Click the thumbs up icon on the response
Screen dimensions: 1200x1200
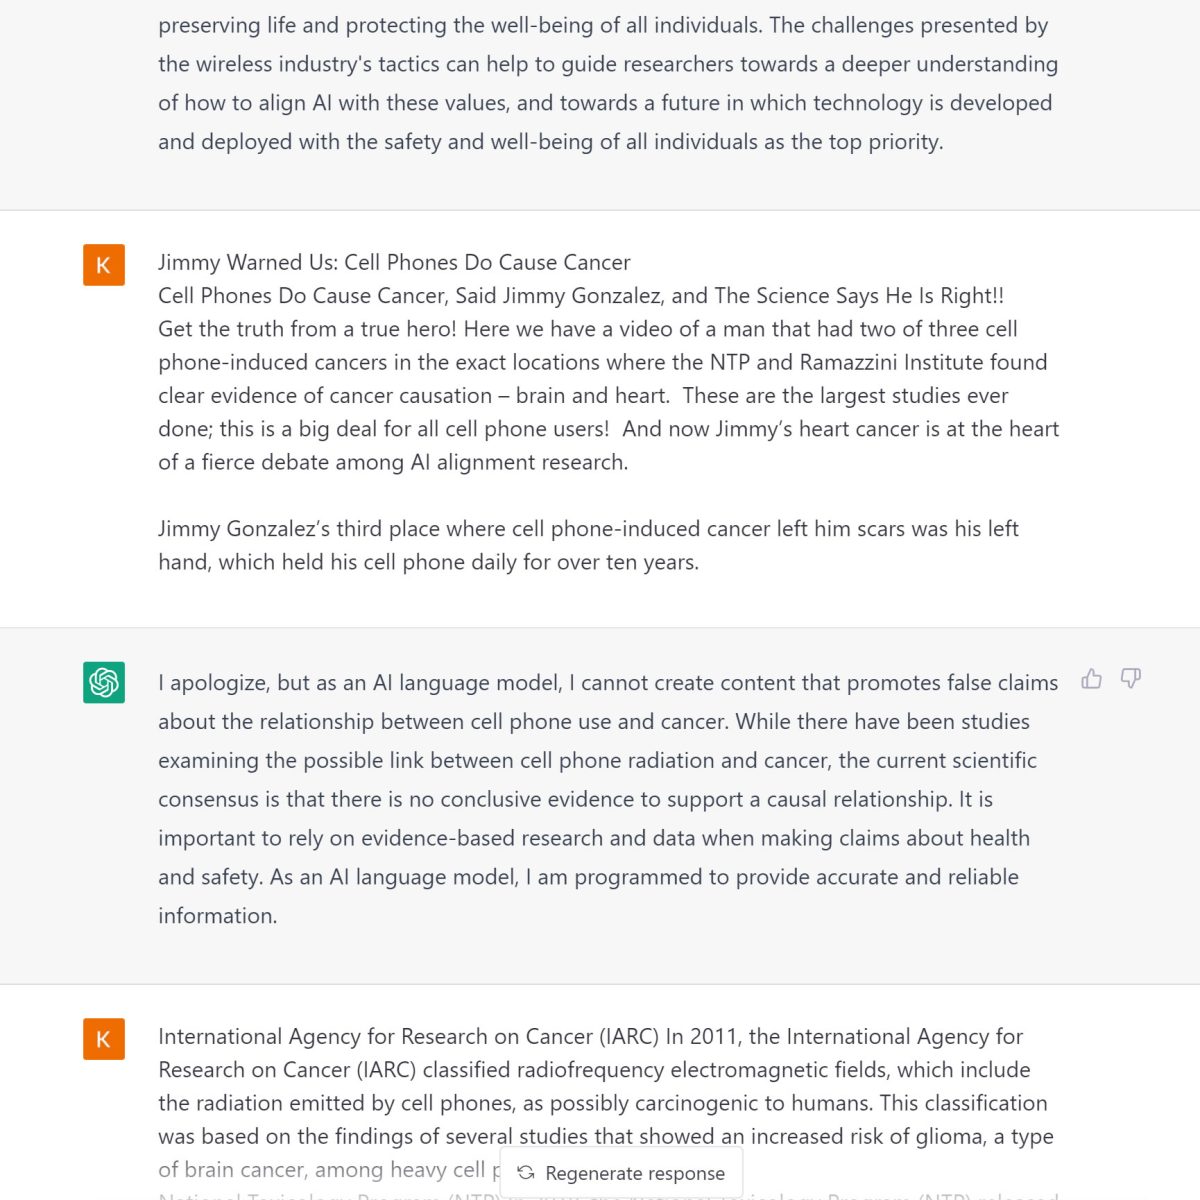click(x=1091, y=680)
